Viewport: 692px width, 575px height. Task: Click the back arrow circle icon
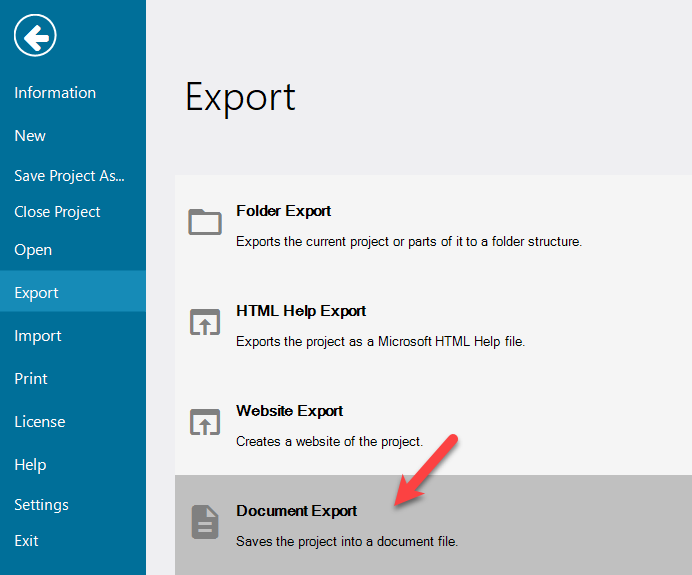pyautogui.click(x=35, y=38)
